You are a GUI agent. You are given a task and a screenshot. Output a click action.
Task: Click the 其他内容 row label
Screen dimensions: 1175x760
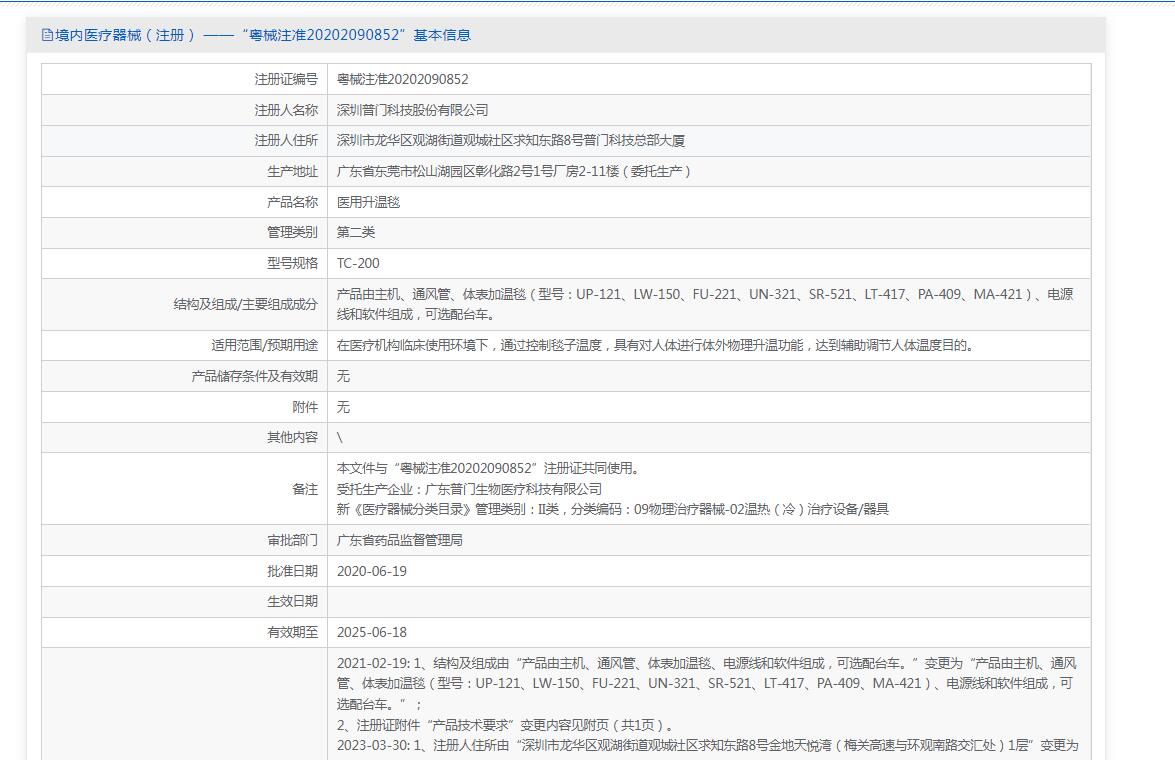click(292, 437)
